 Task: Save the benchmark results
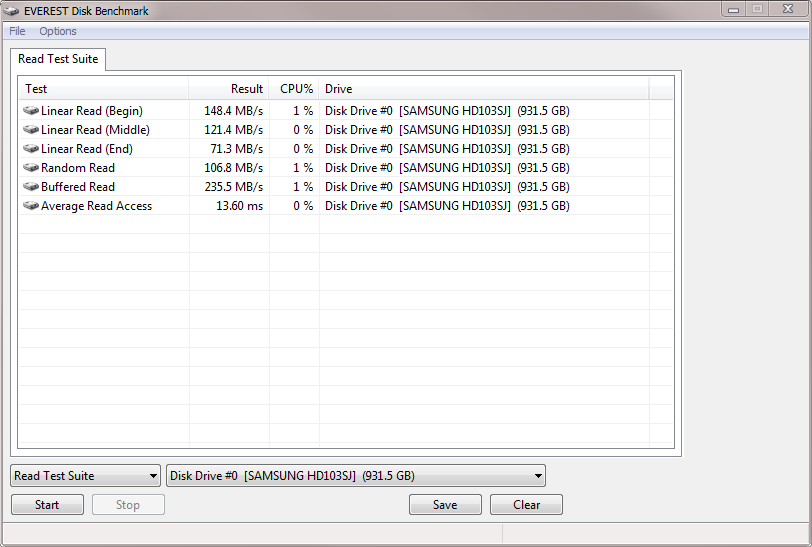point(445,505)
